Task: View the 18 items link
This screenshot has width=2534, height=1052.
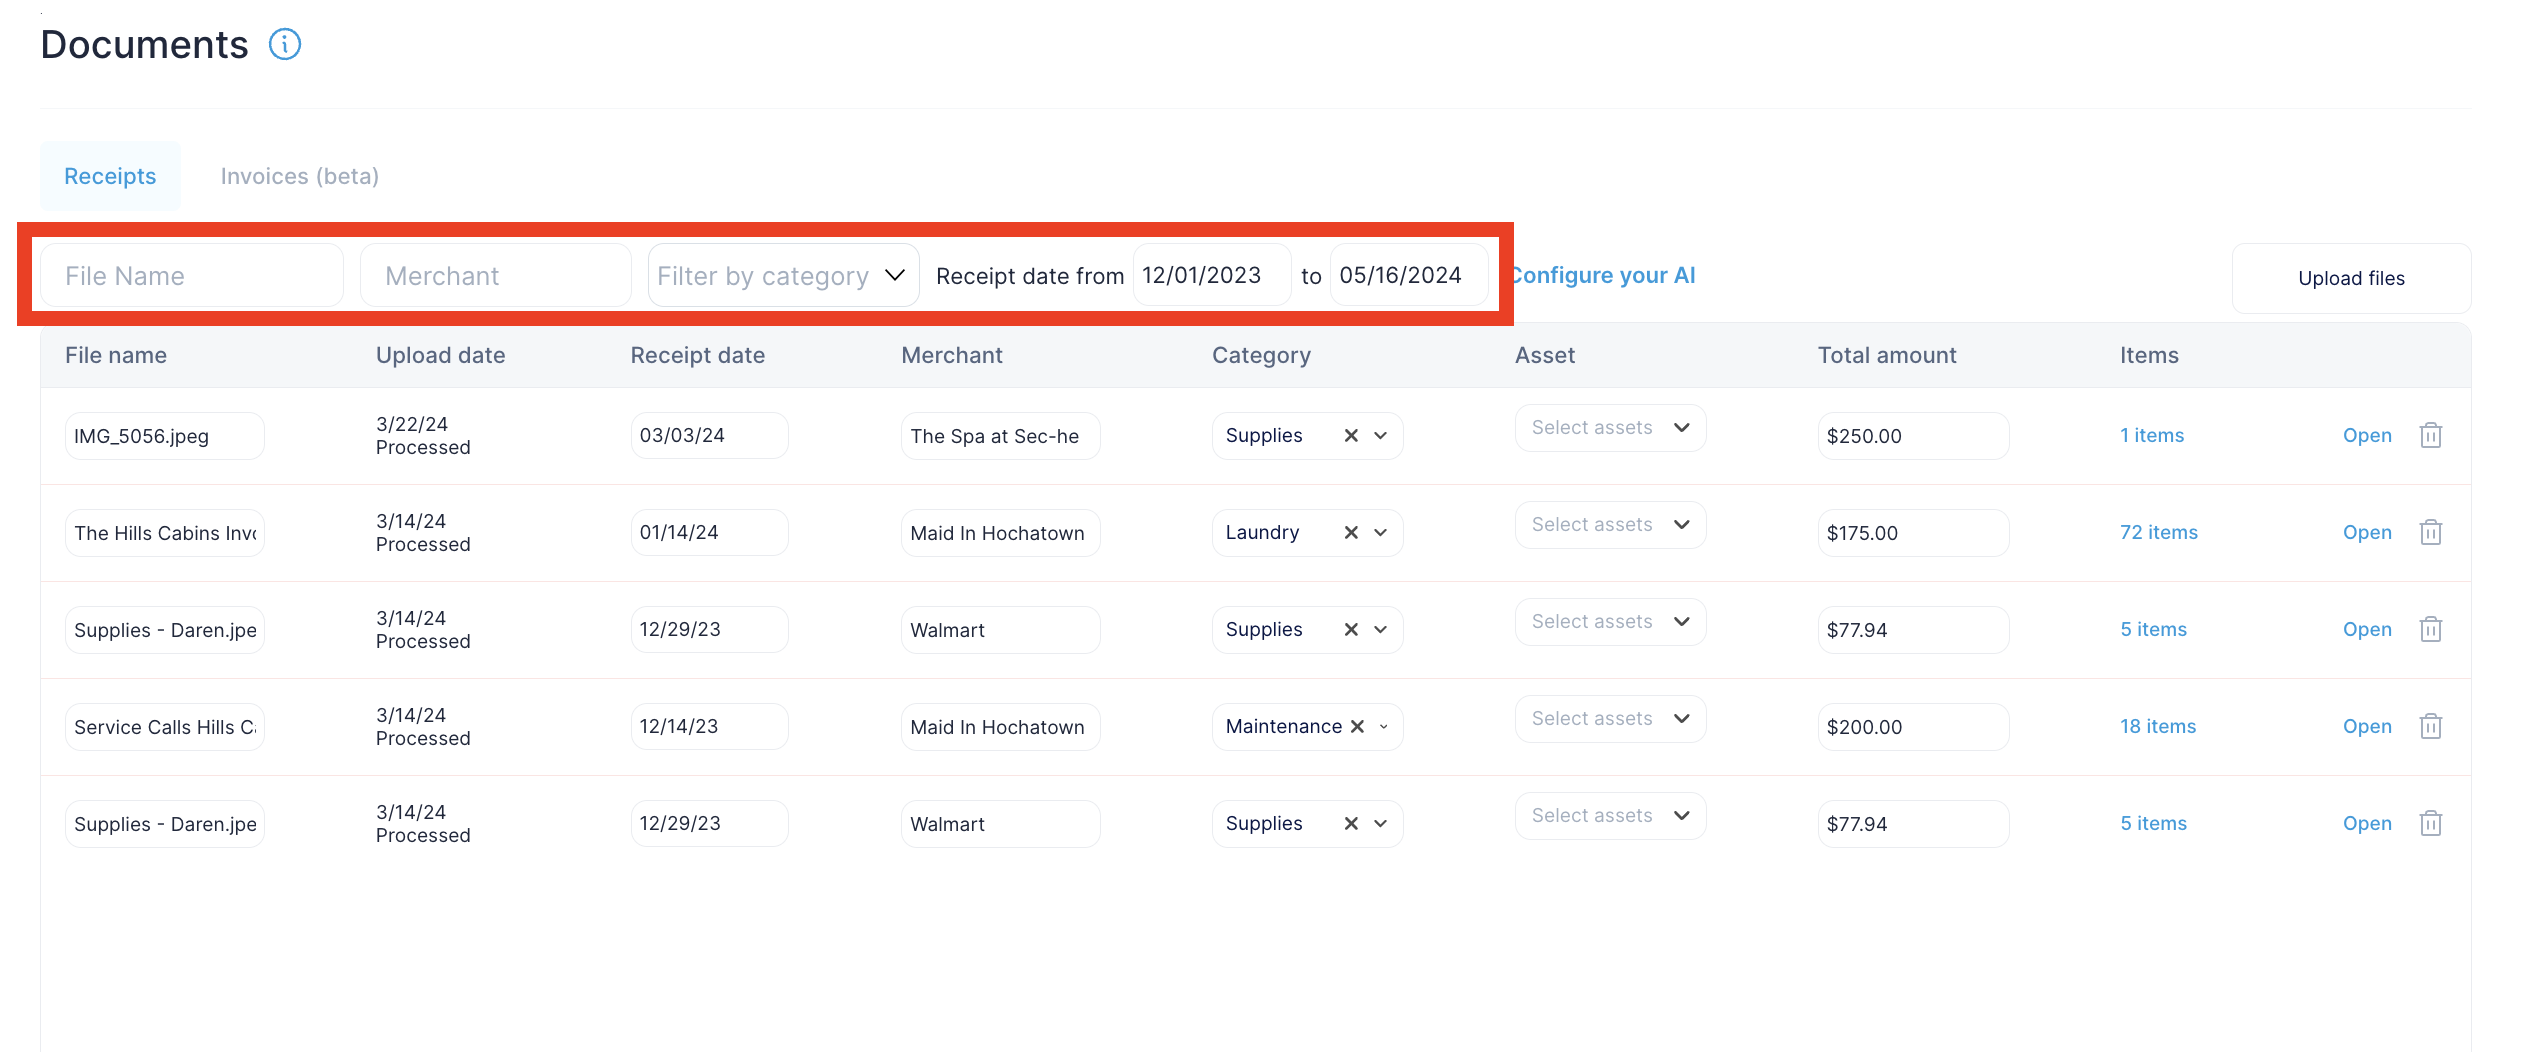Action: click(x=2158, y=726)
